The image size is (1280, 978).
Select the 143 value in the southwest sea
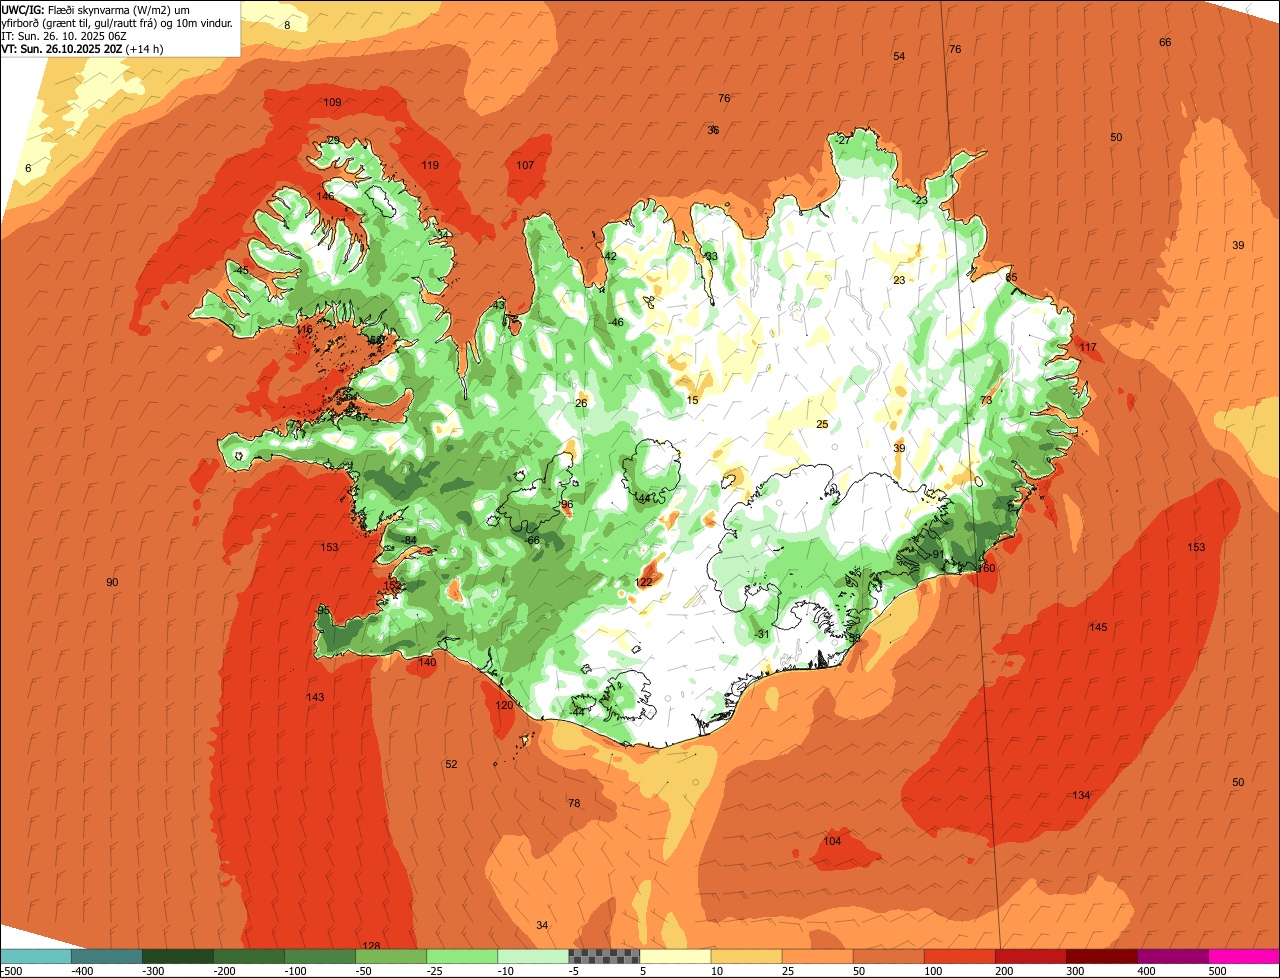[315, 698]
